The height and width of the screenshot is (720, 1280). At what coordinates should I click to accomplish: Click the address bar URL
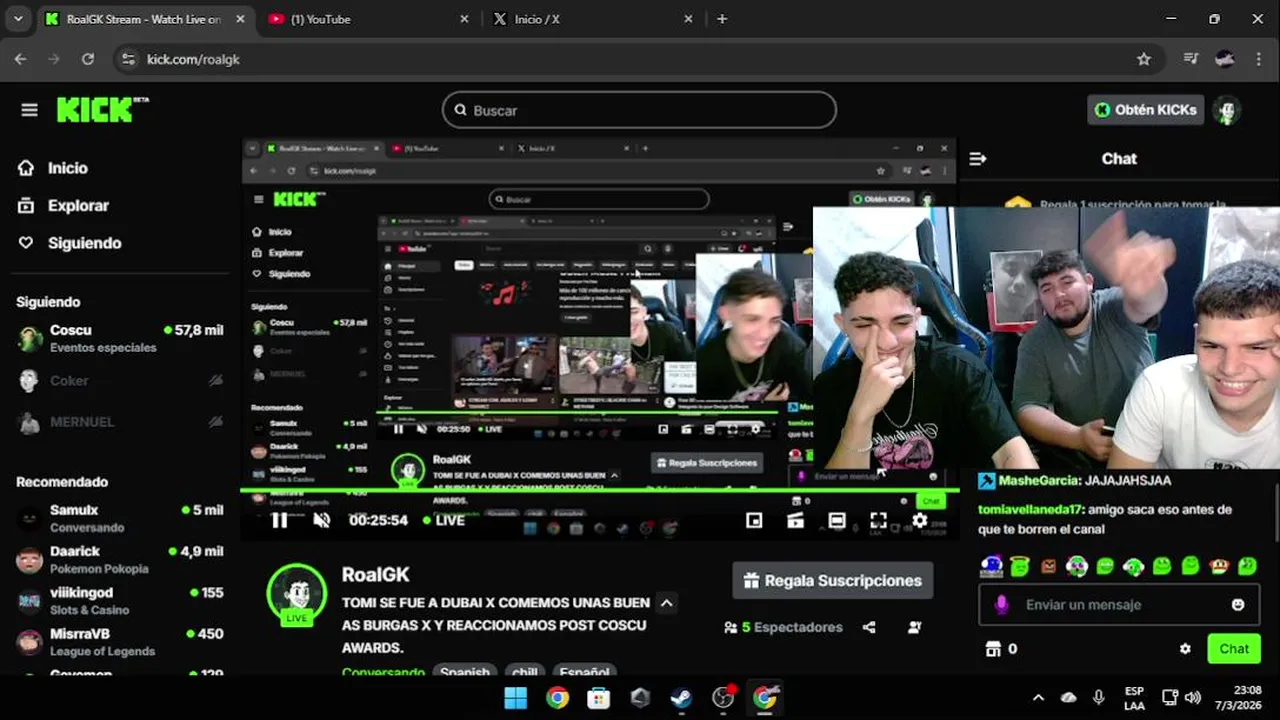[193, 59]
